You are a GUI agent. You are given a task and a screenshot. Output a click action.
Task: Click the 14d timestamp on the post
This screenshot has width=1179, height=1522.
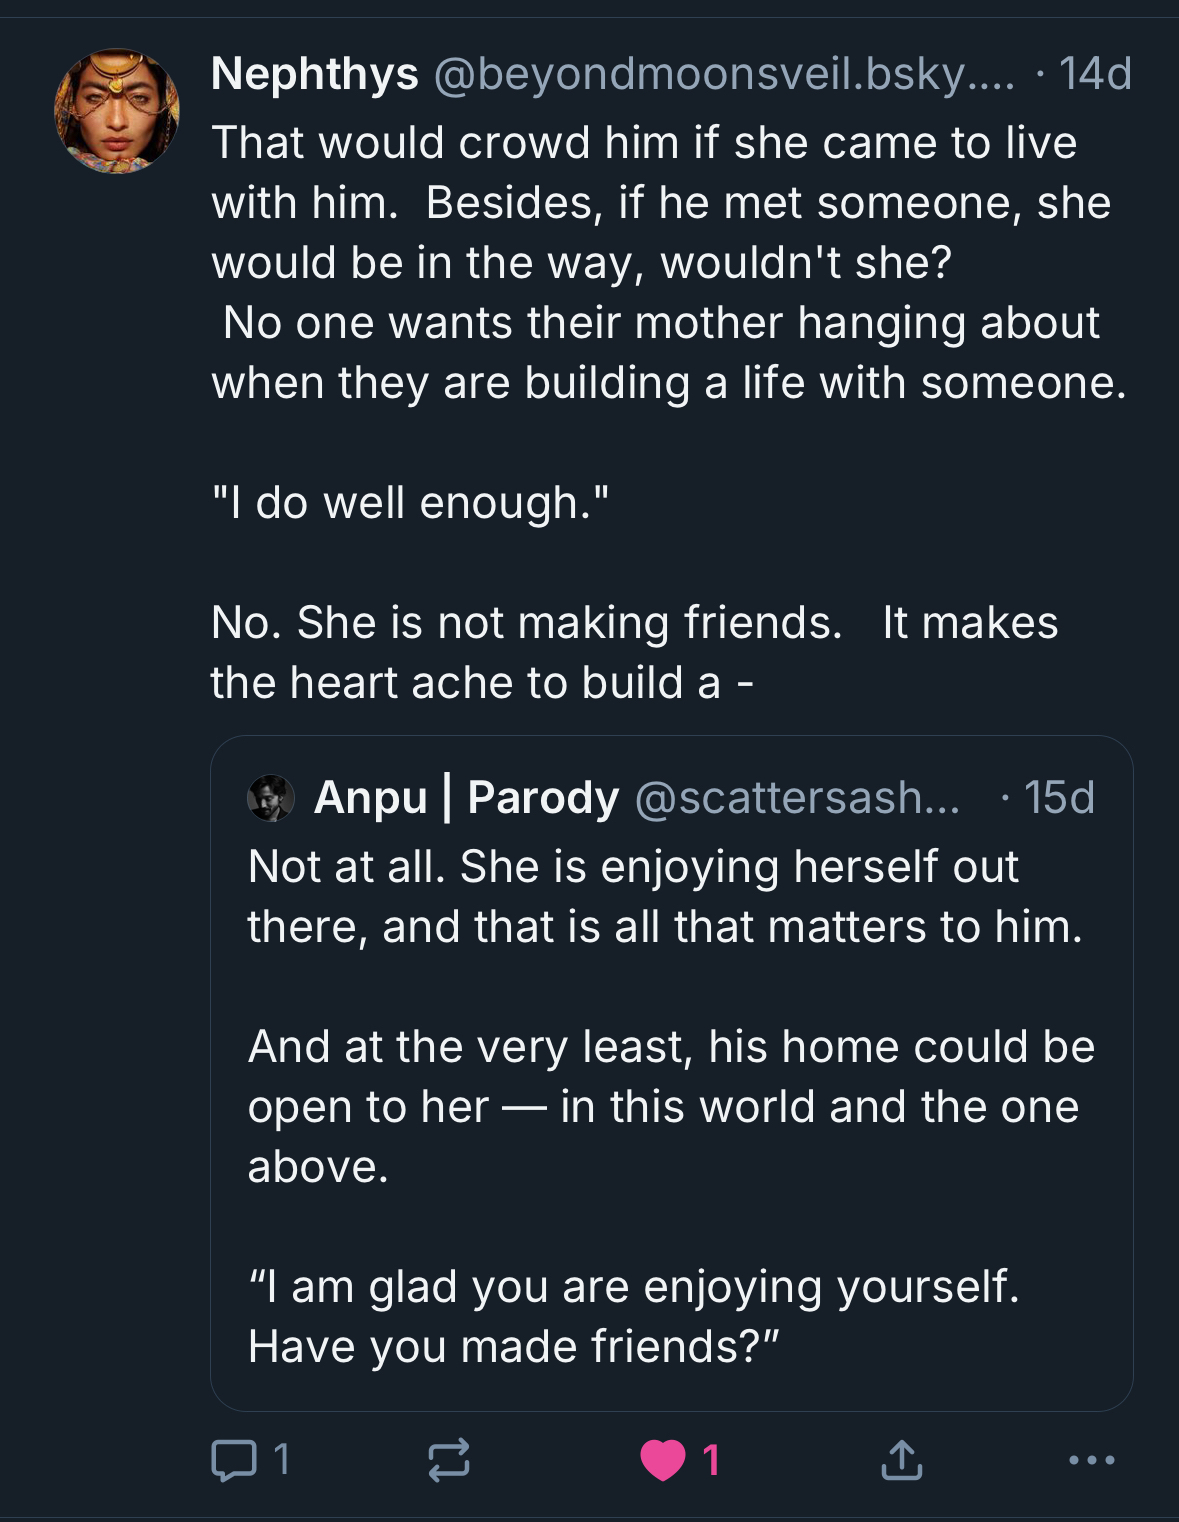[x=1095, y=74]
